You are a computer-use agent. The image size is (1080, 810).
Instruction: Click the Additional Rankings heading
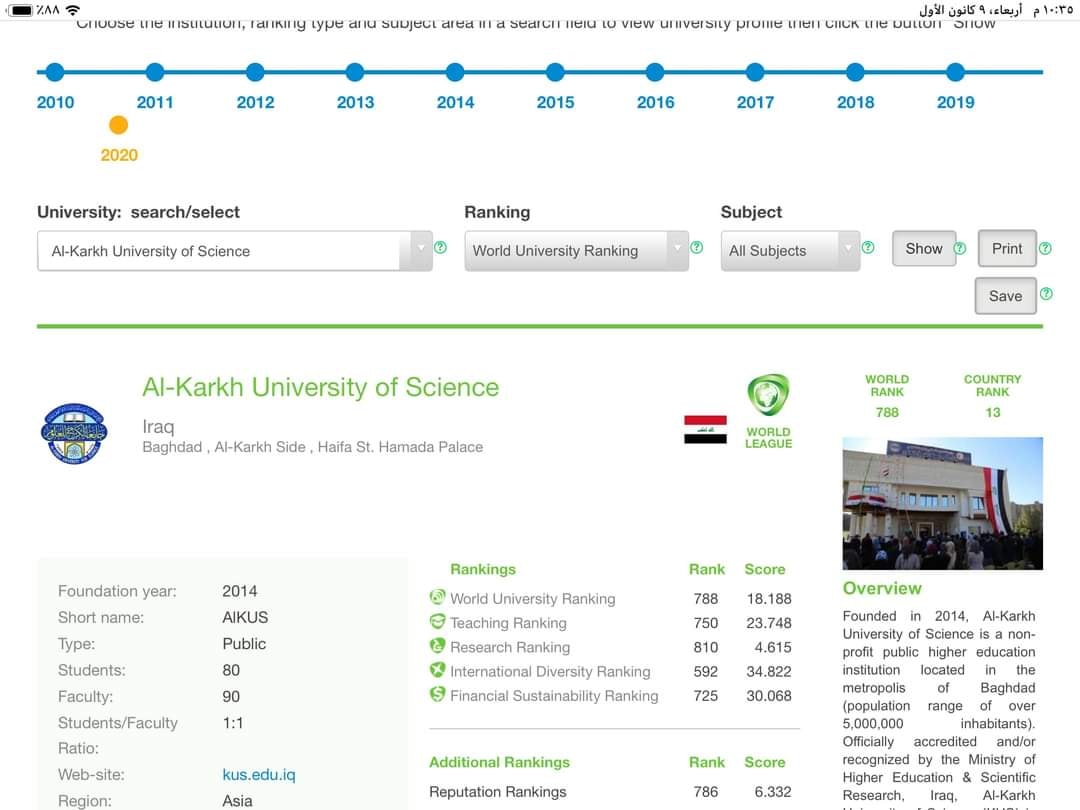pyautogui.click(x=499, y=762)
